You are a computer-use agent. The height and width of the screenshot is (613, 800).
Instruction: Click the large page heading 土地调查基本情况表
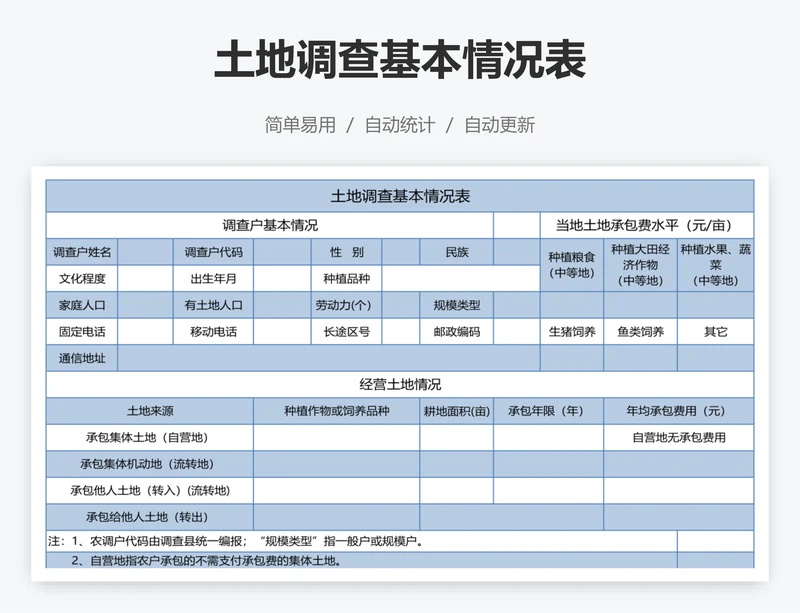(400, 62)
